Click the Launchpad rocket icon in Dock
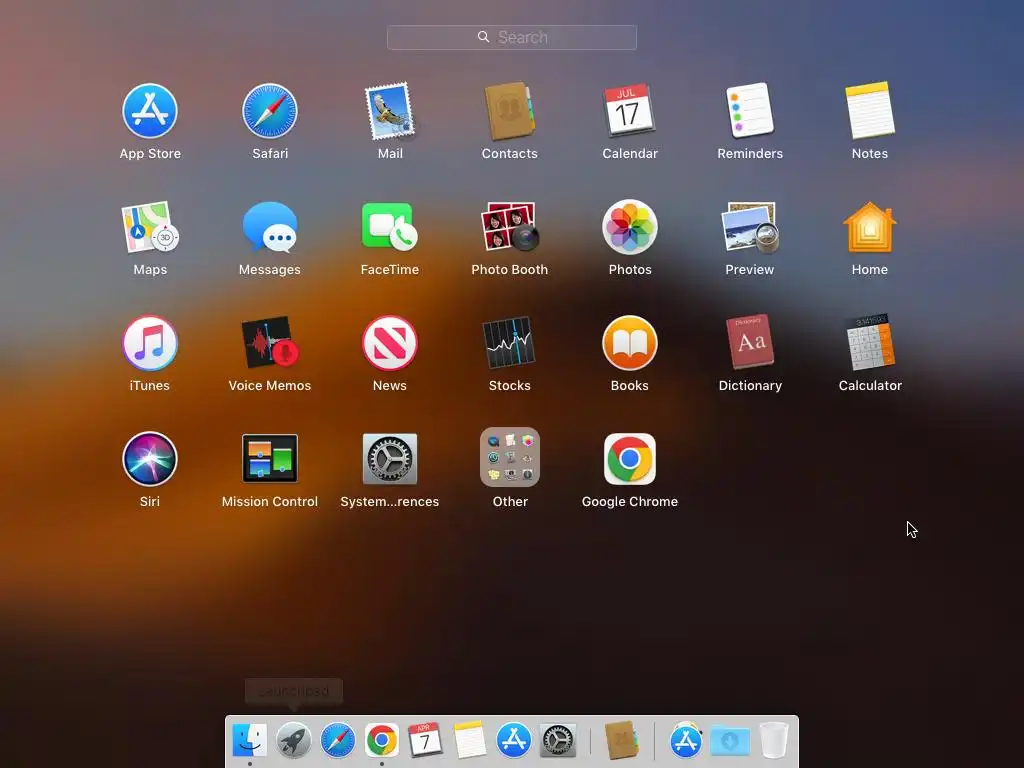1024x768 pixels. point(293,740)
